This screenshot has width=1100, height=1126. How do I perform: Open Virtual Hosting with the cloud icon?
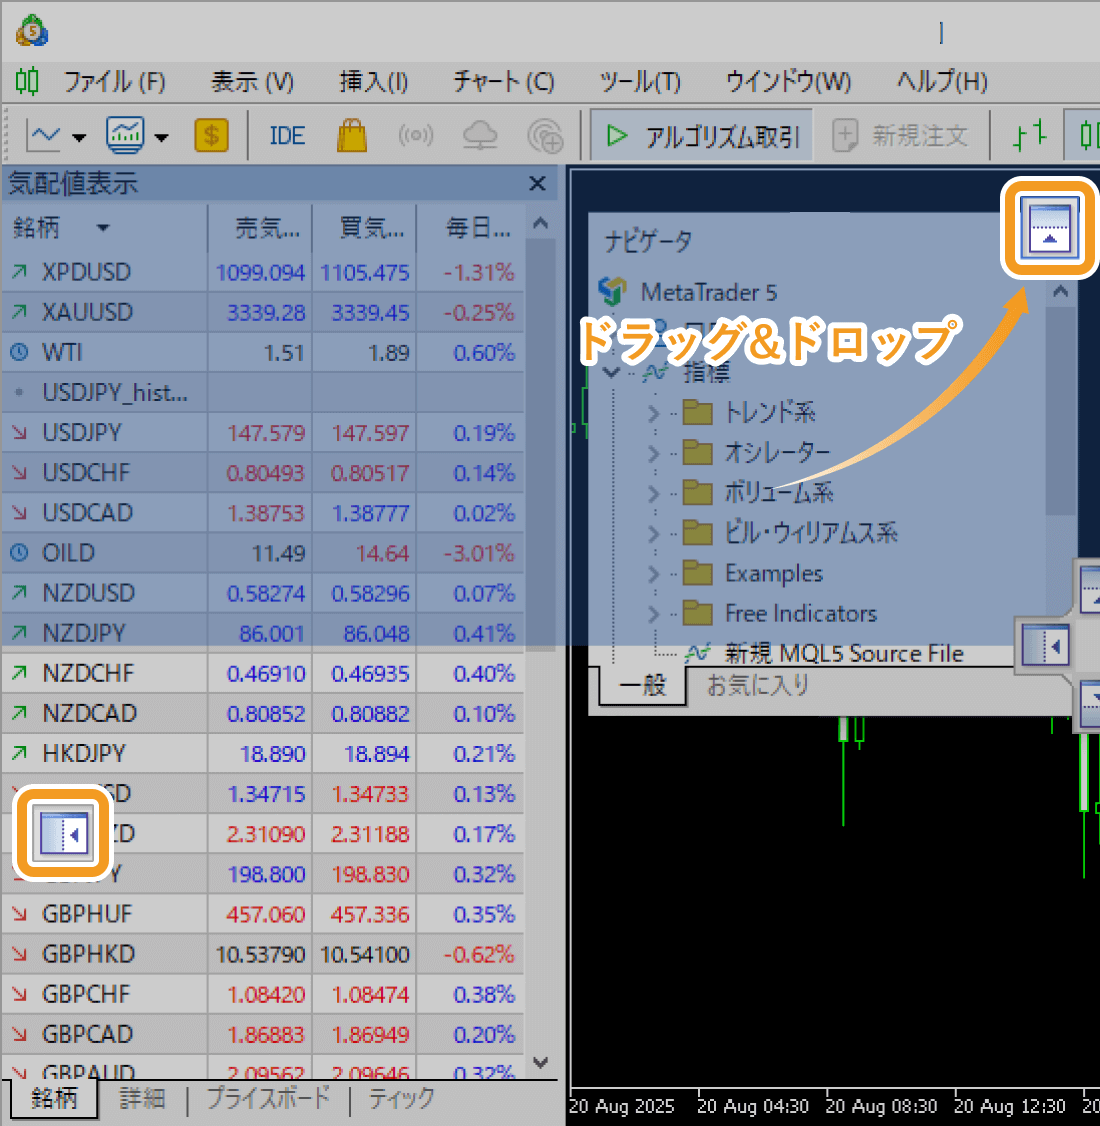coord(480,135)
